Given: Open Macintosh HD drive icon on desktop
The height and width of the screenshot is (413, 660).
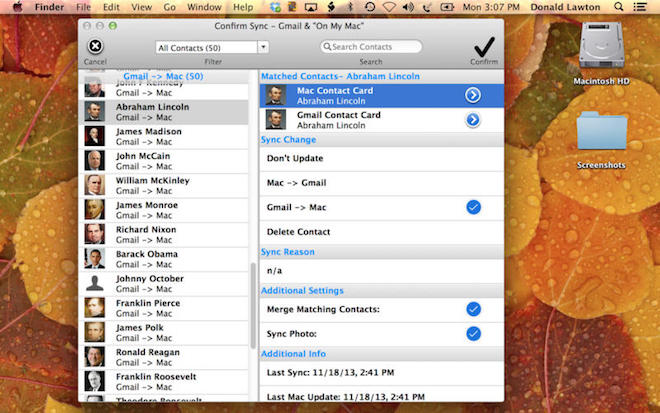Looking at the screenshot, I should click(x=601, y=45).
